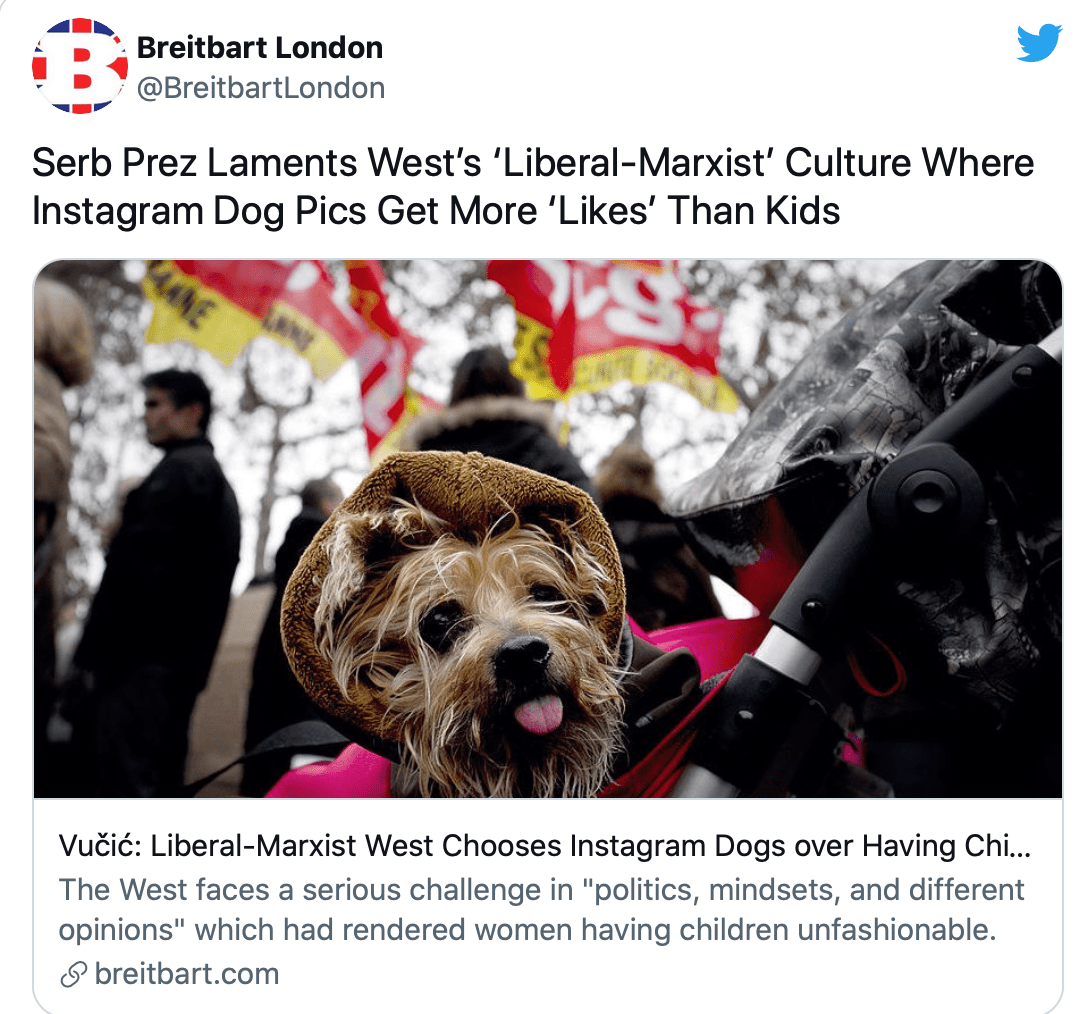This screenshot has width=1088, height=1014.
Task: Click the chain link icon beside breitbart.com
Action: 73,974
